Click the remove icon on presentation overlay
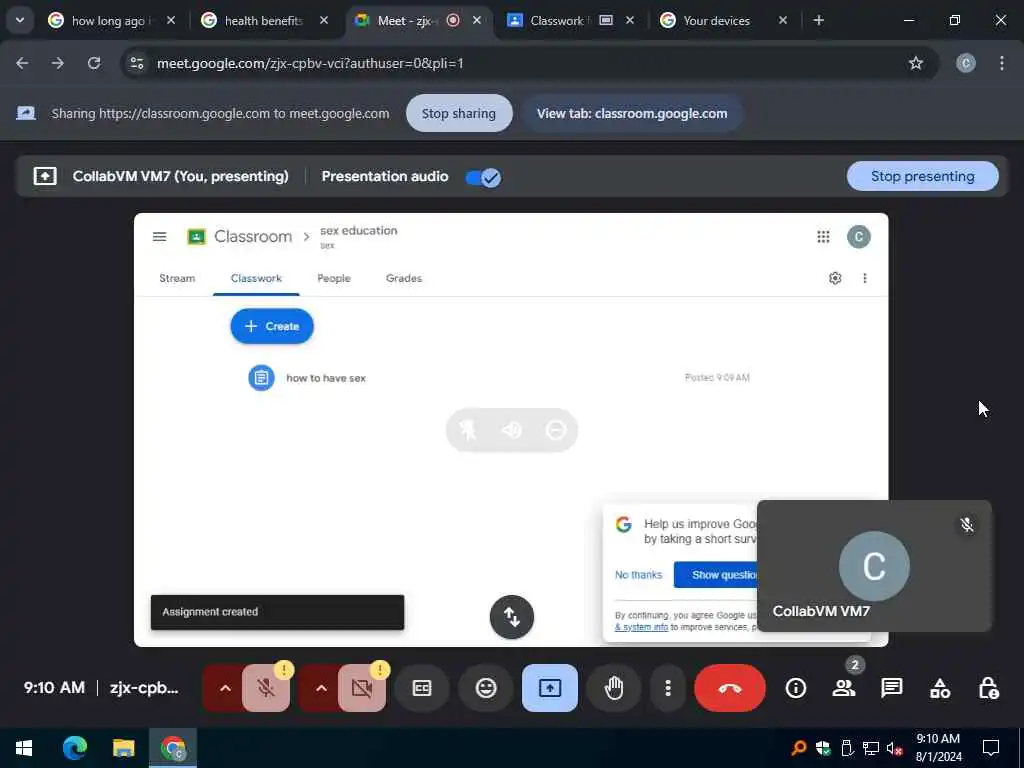The height and width of the screenshot is (768, 1024). click(x=555, y=430)
